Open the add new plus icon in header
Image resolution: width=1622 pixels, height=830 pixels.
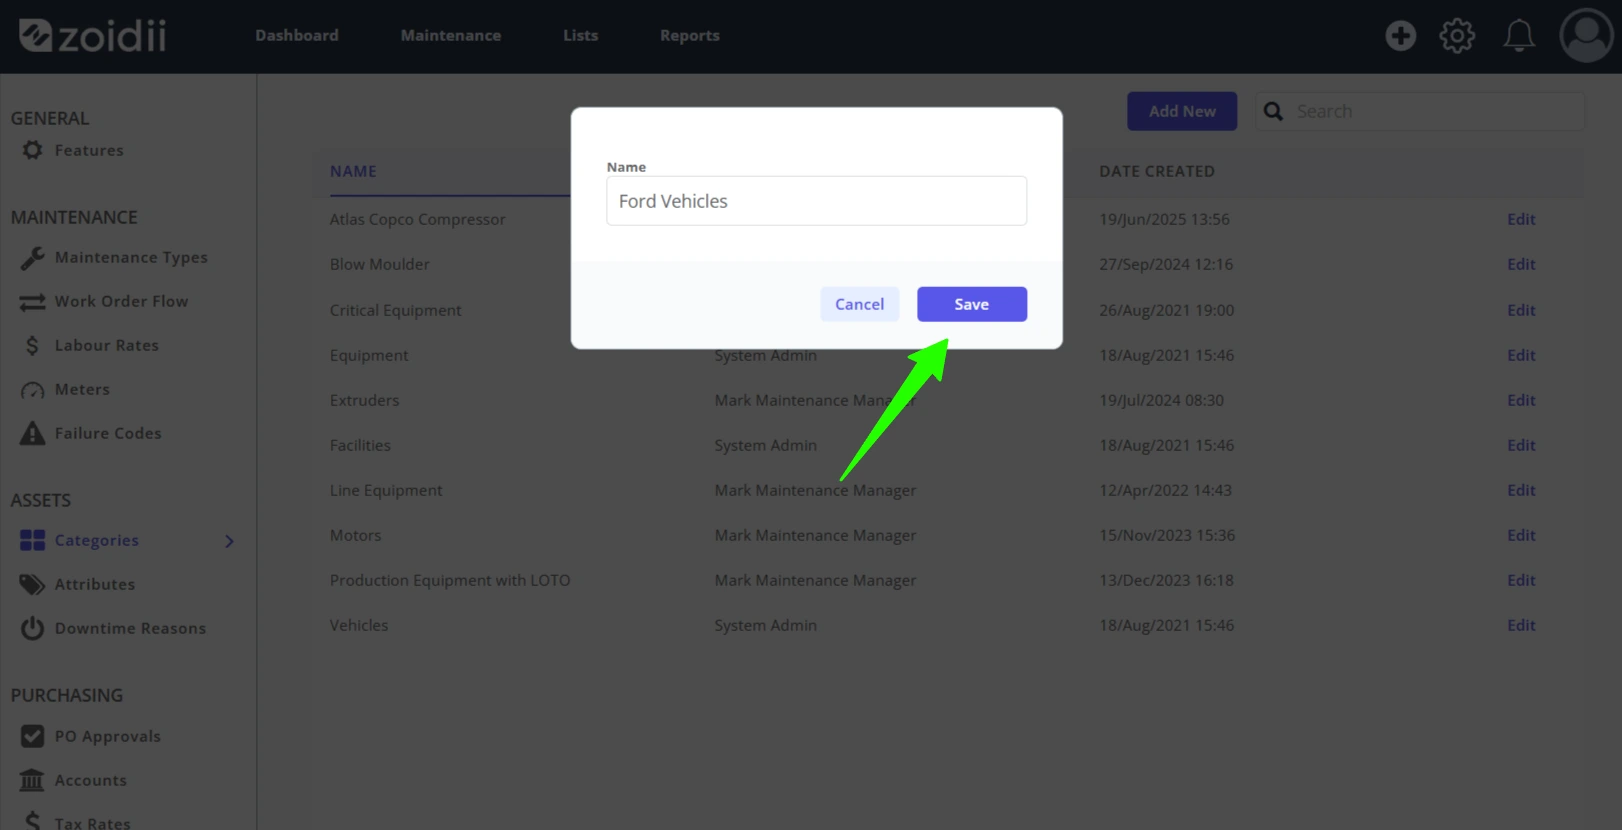click(1400, 36)
